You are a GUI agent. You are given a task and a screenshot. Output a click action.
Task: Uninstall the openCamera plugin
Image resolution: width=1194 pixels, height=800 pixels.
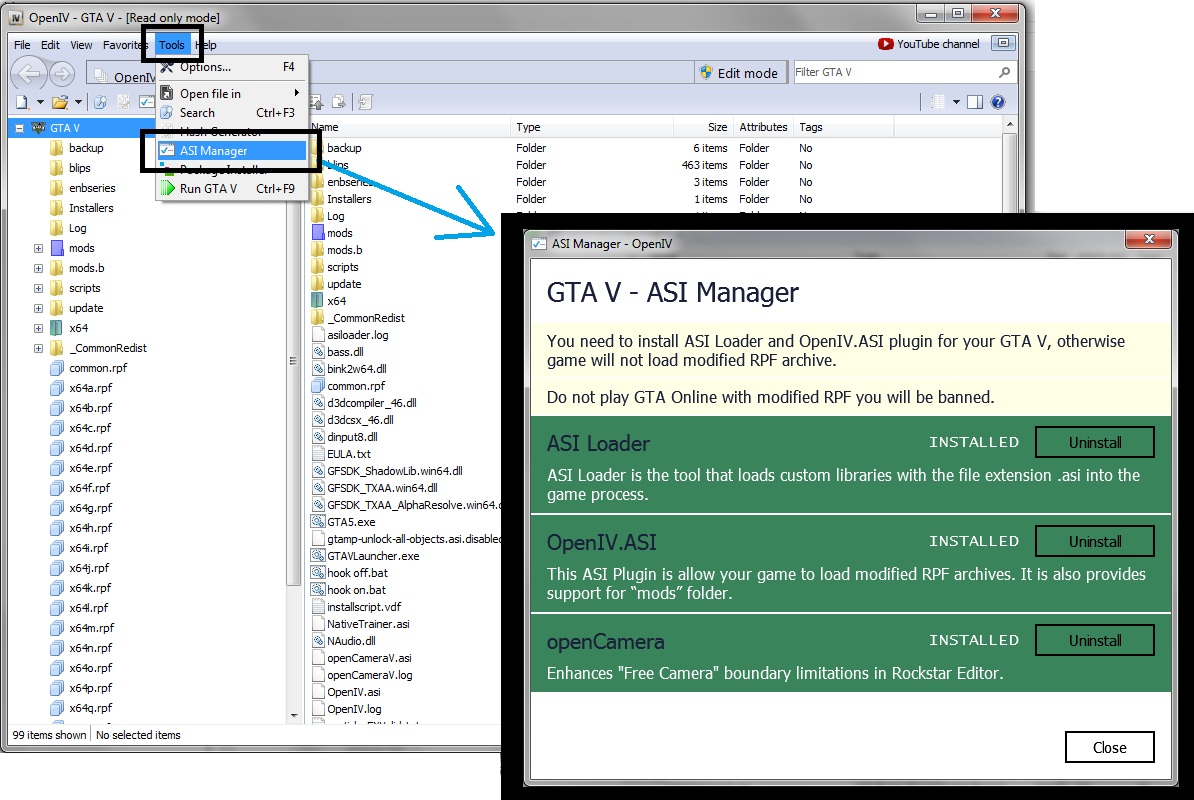(1094, 640)
